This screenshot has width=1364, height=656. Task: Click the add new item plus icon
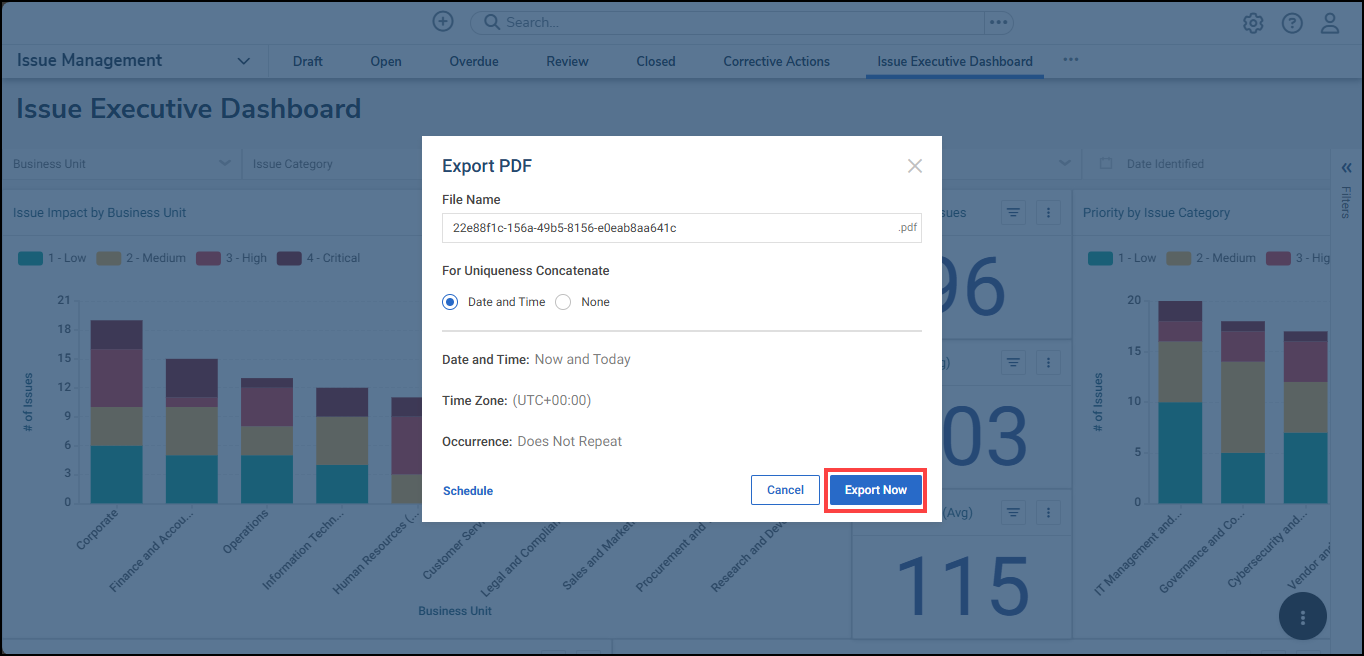pyautogui.click(x=442, y=20)
